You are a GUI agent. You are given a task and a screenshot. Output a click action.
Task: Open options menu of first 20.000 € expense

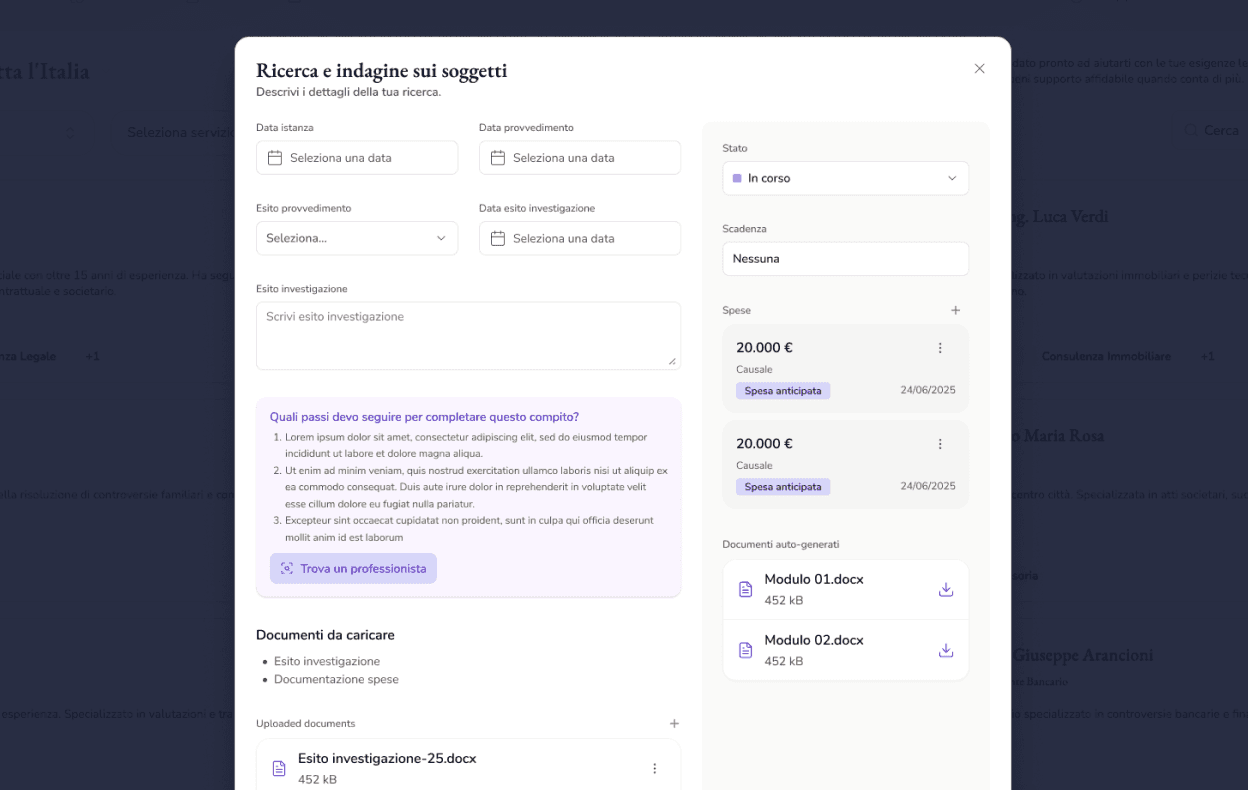[x=940, y=348]
